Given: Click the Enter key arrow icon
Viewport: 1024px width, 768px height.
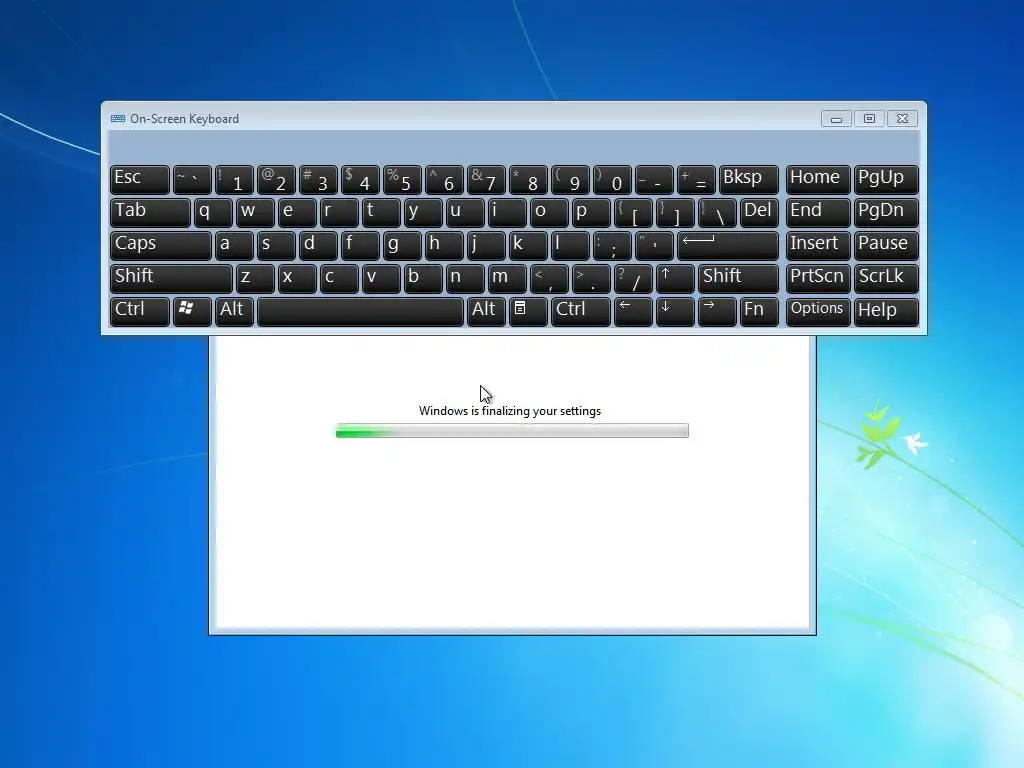Looking at the screenshot, I should [728, 245].
